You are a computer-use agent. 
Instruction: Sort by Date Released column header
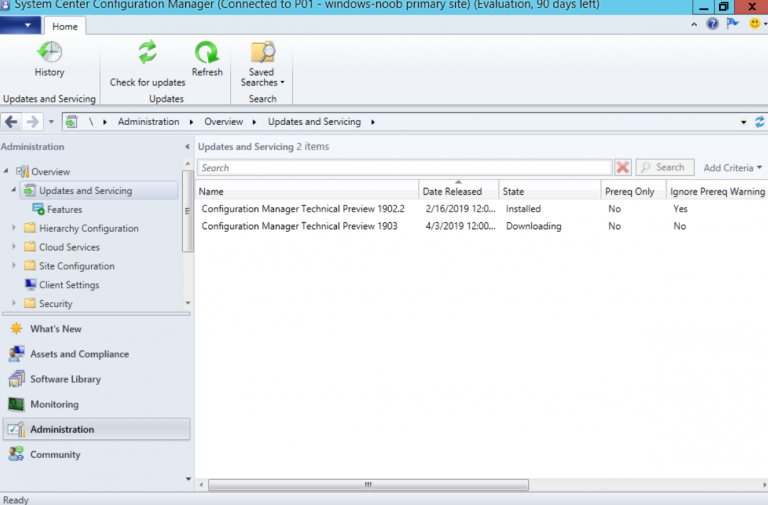tap(459, 192)
